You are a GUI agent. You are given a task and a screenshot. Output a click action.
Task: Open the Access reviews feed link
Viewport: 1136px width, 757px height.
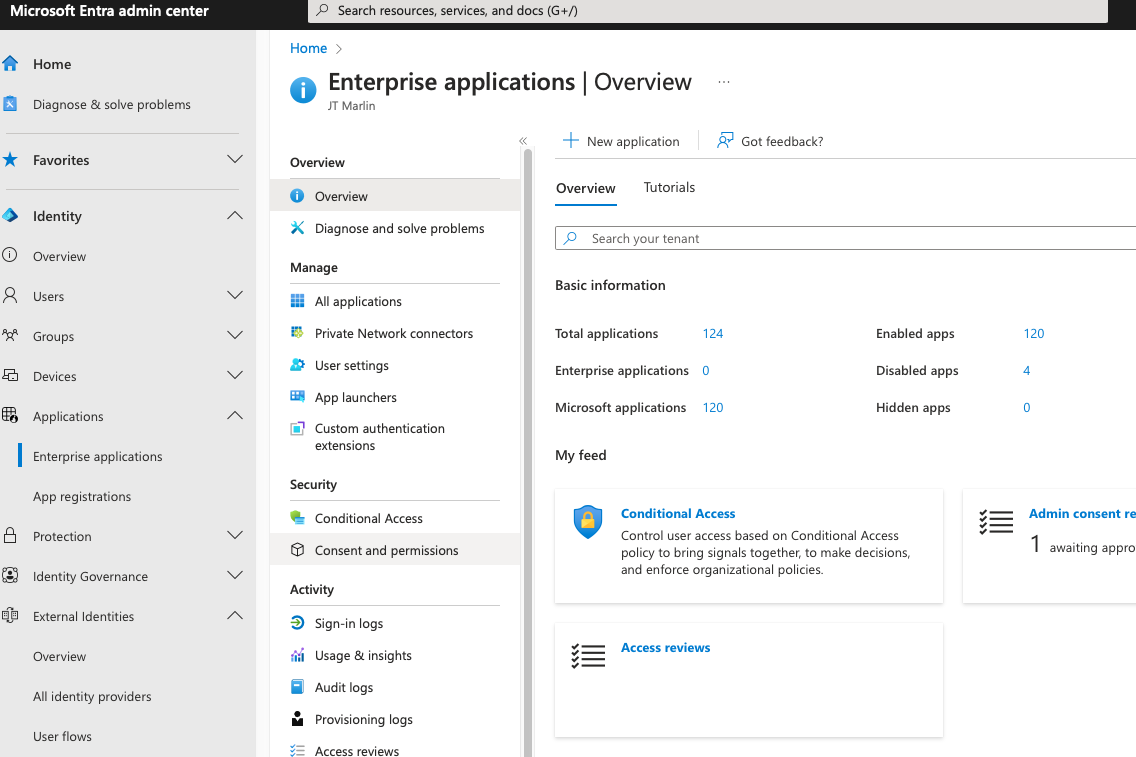click(665, 647)
